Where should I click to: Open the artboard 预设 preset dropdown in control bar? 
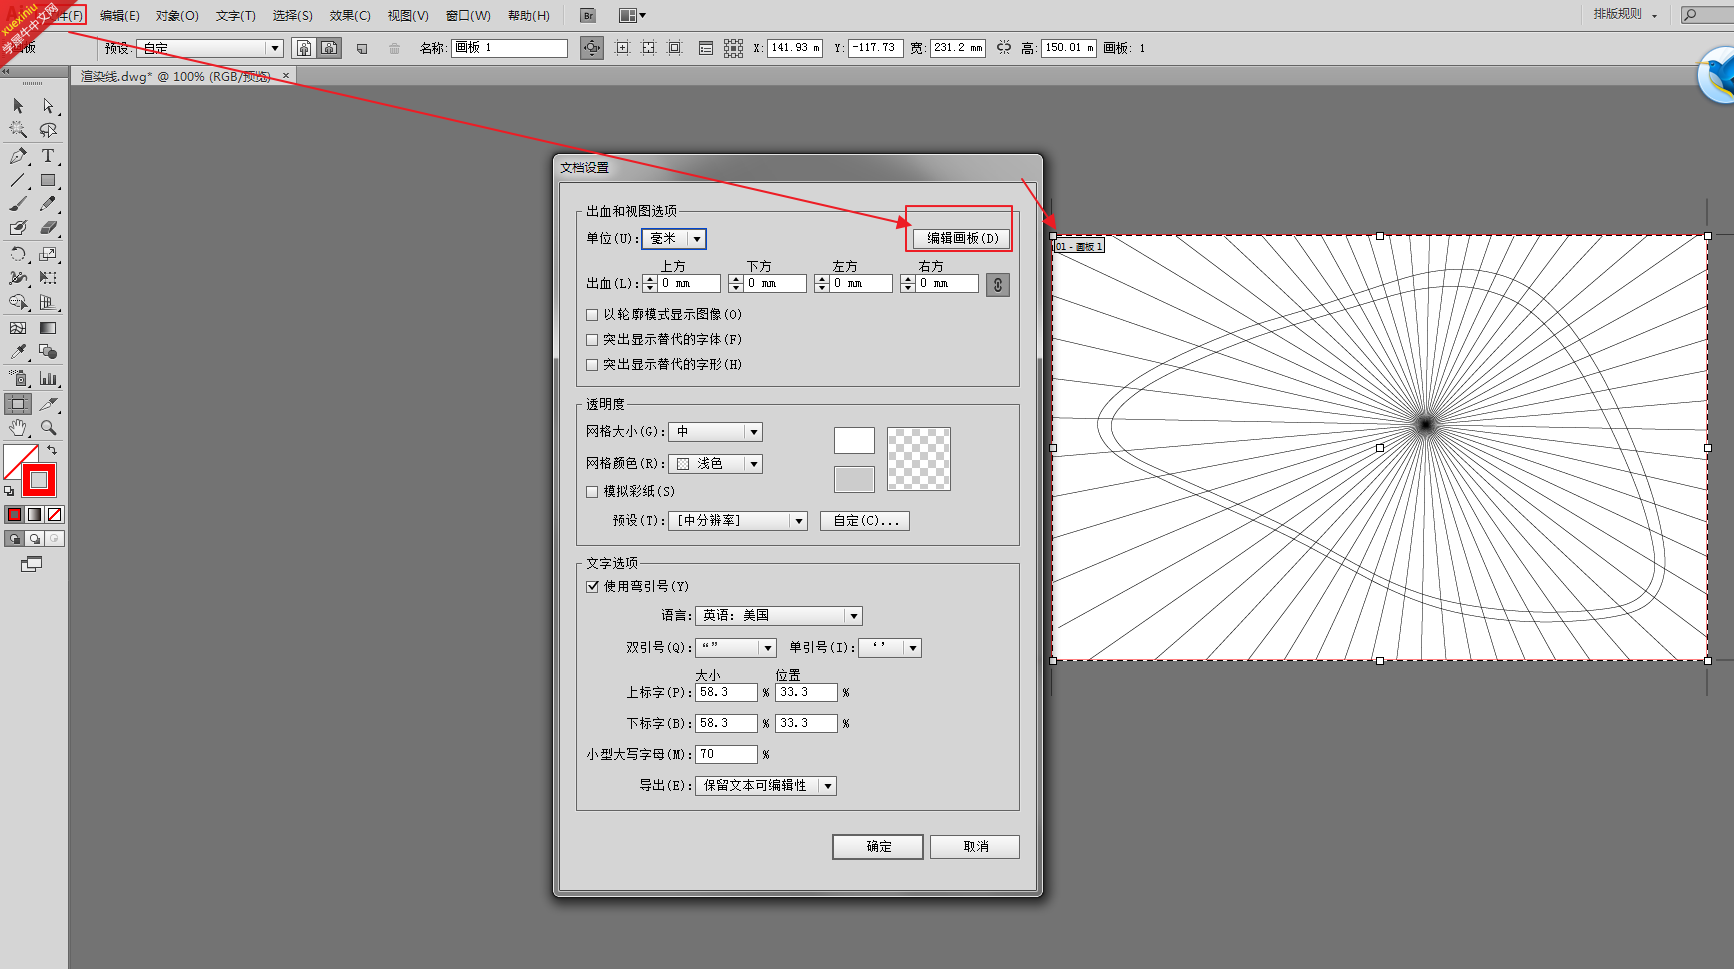(210, 48)
